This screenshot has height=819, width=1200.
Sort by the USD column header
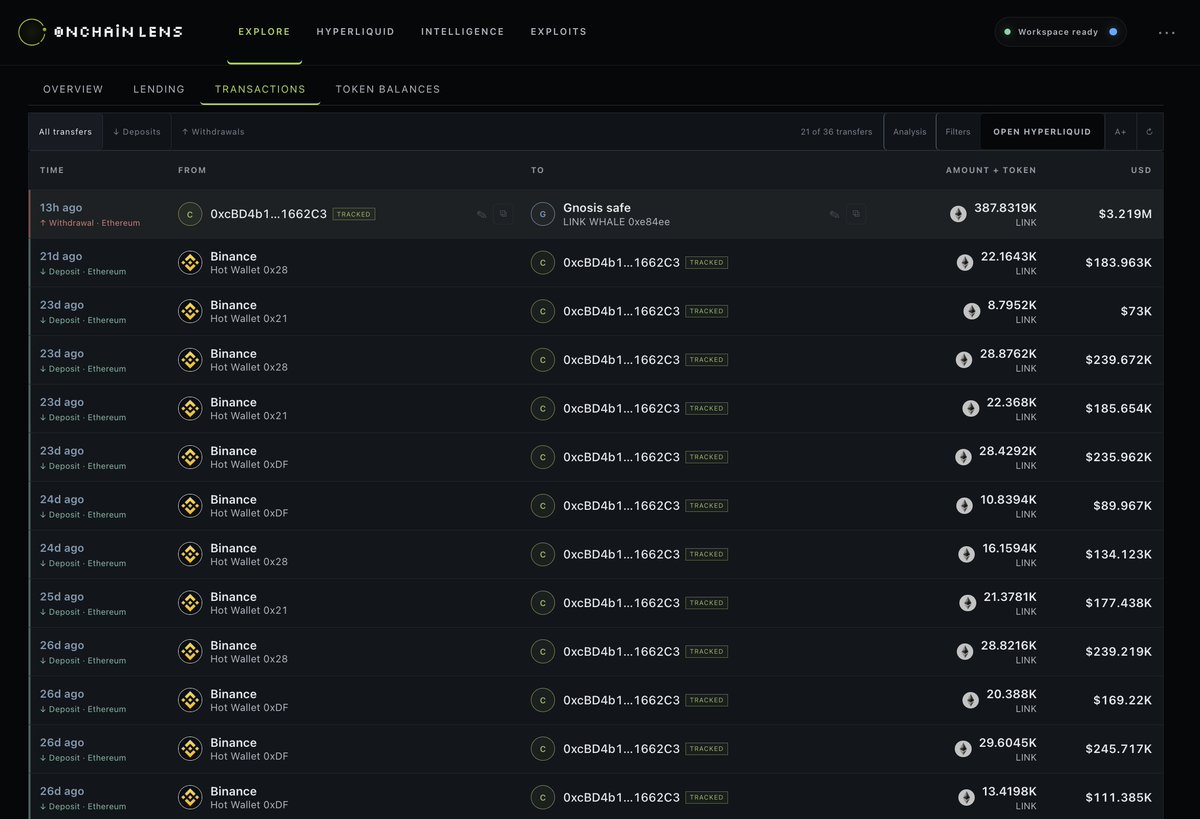[1141, 170]
